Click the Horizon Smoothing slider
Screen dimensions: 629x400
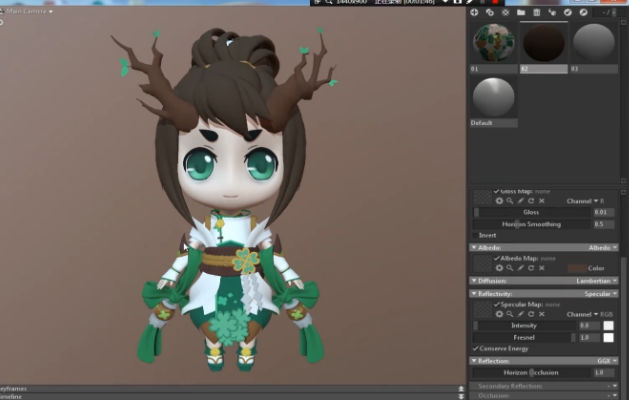coord(531,224)
